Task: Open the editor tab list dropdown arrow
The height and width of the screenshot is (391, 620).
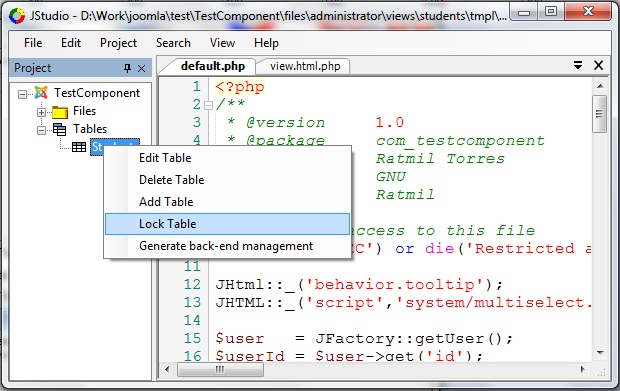Action: pyautogui.click(x=578, y=65)
